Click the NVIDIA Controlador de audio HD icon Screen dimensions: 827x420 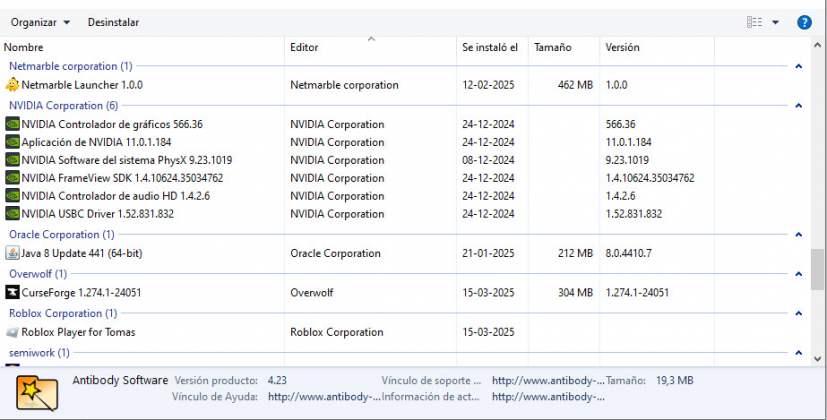[x=12, y=196]
